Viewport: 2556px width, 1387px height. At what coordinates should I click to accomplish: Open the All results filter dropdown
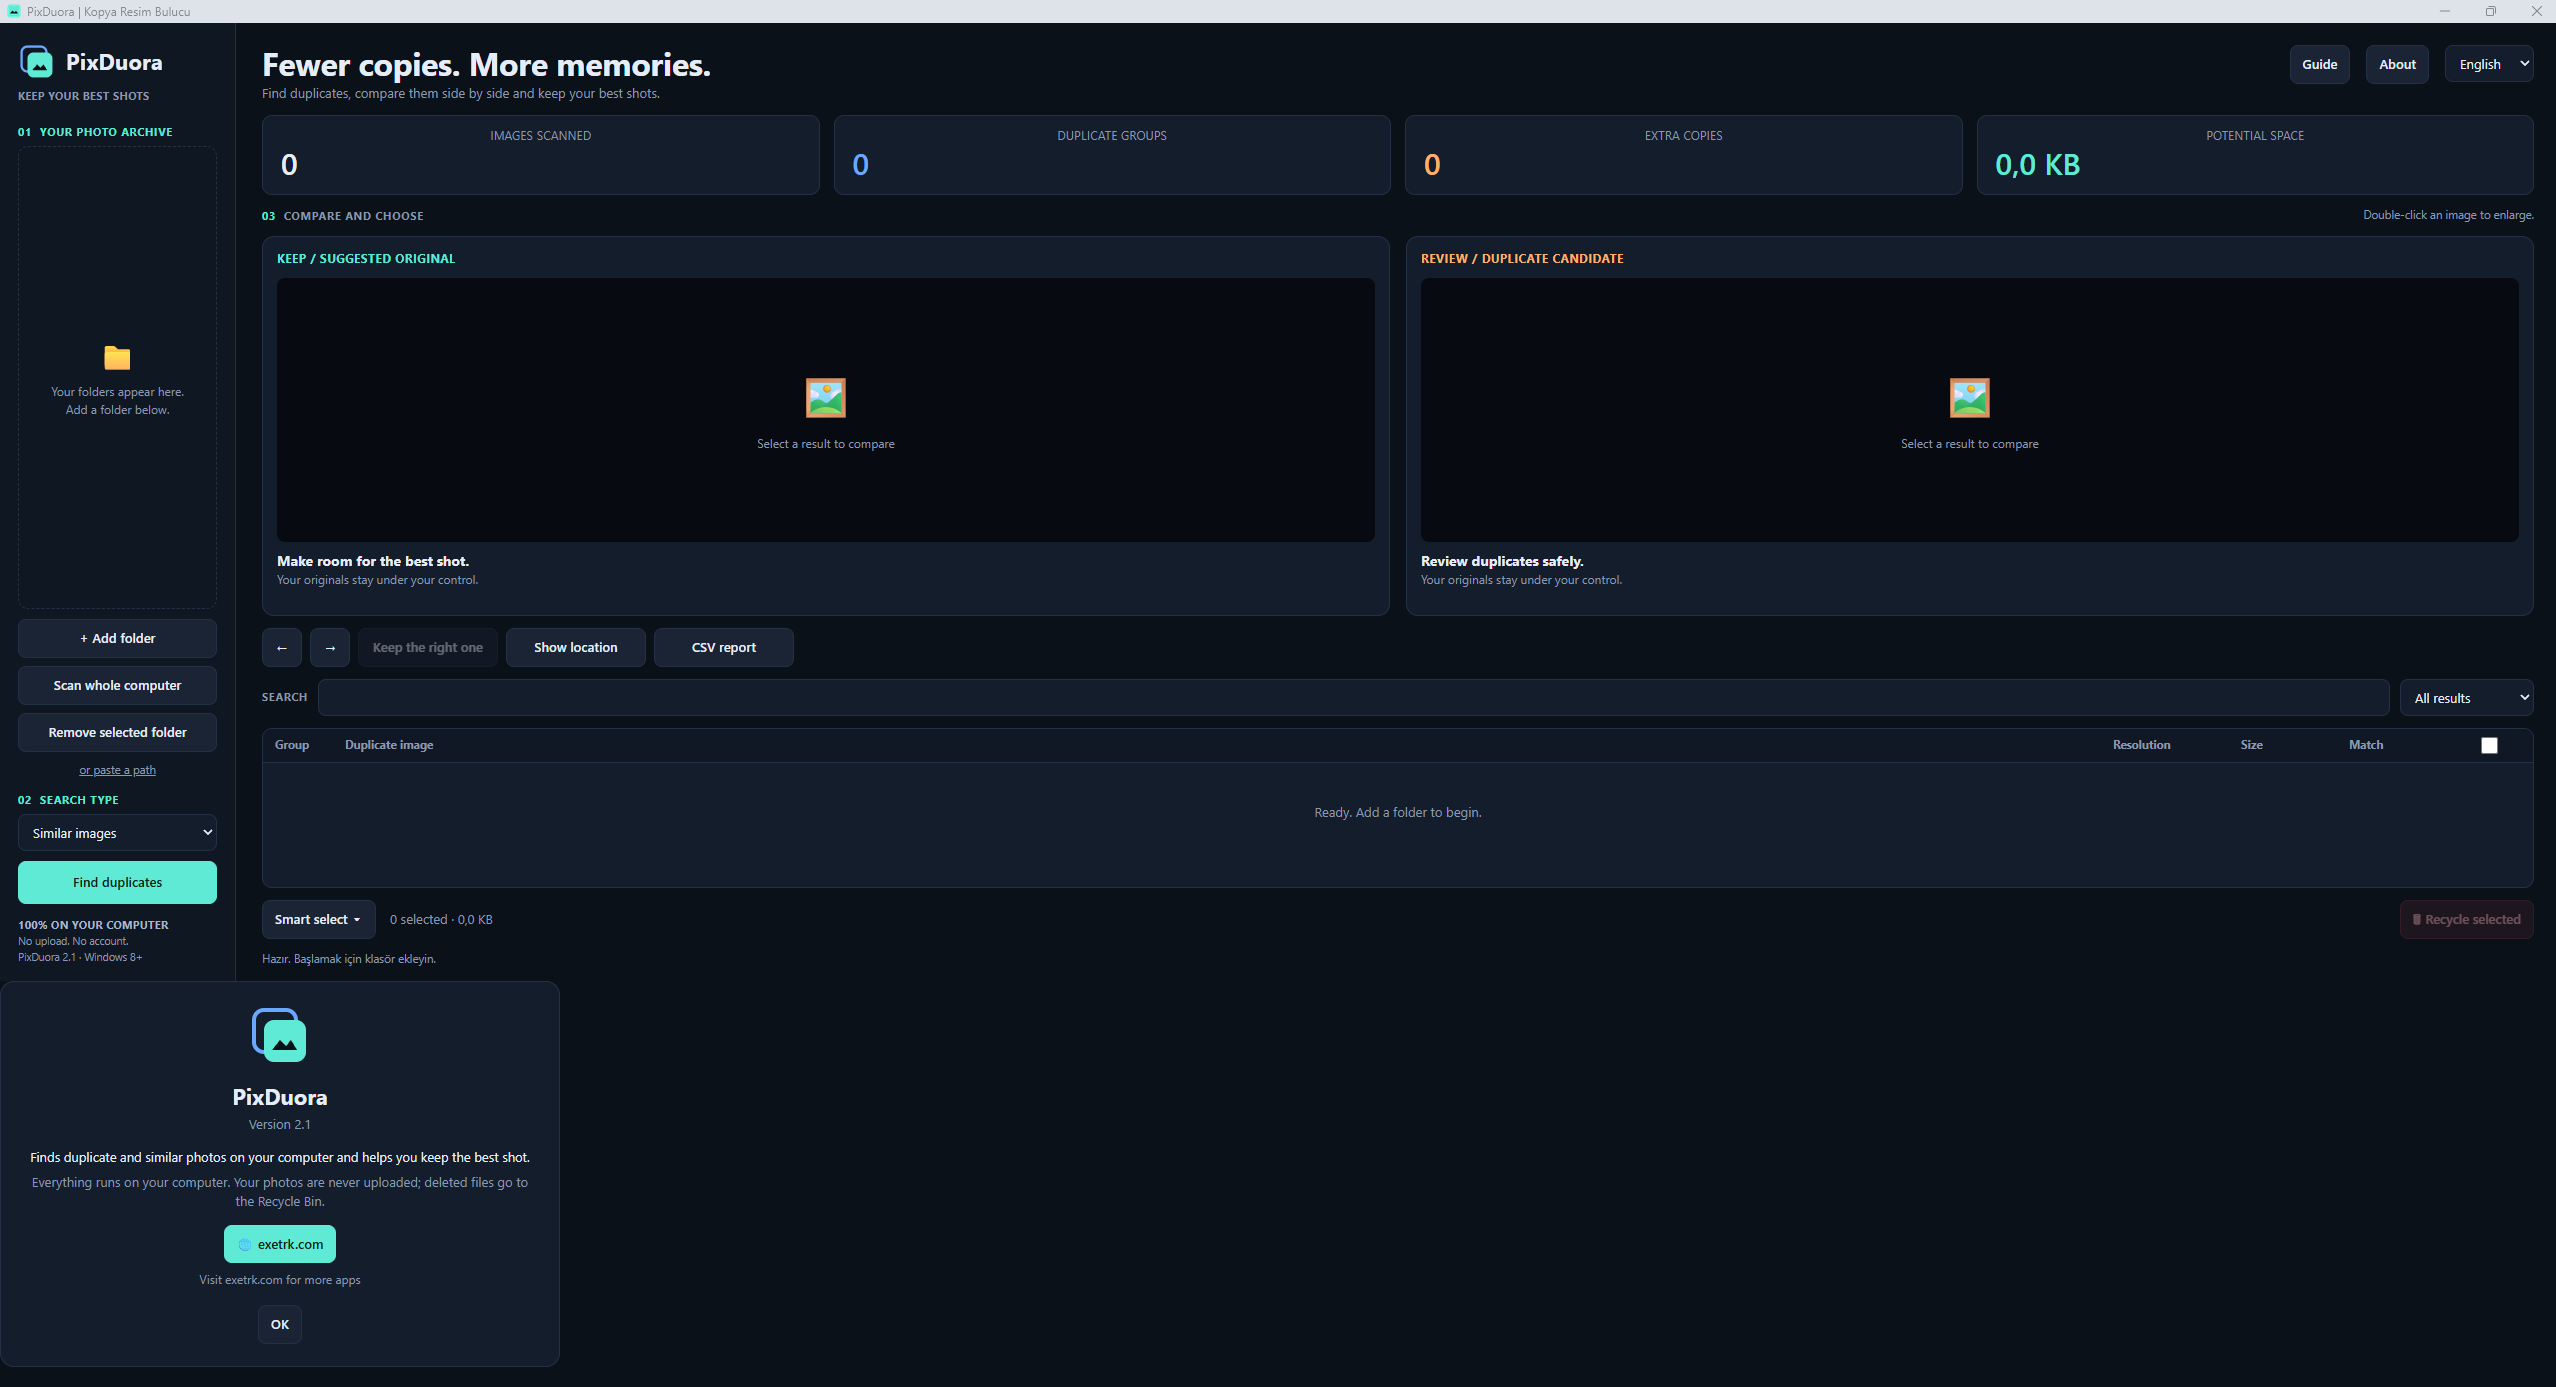tap(2467, 698)
